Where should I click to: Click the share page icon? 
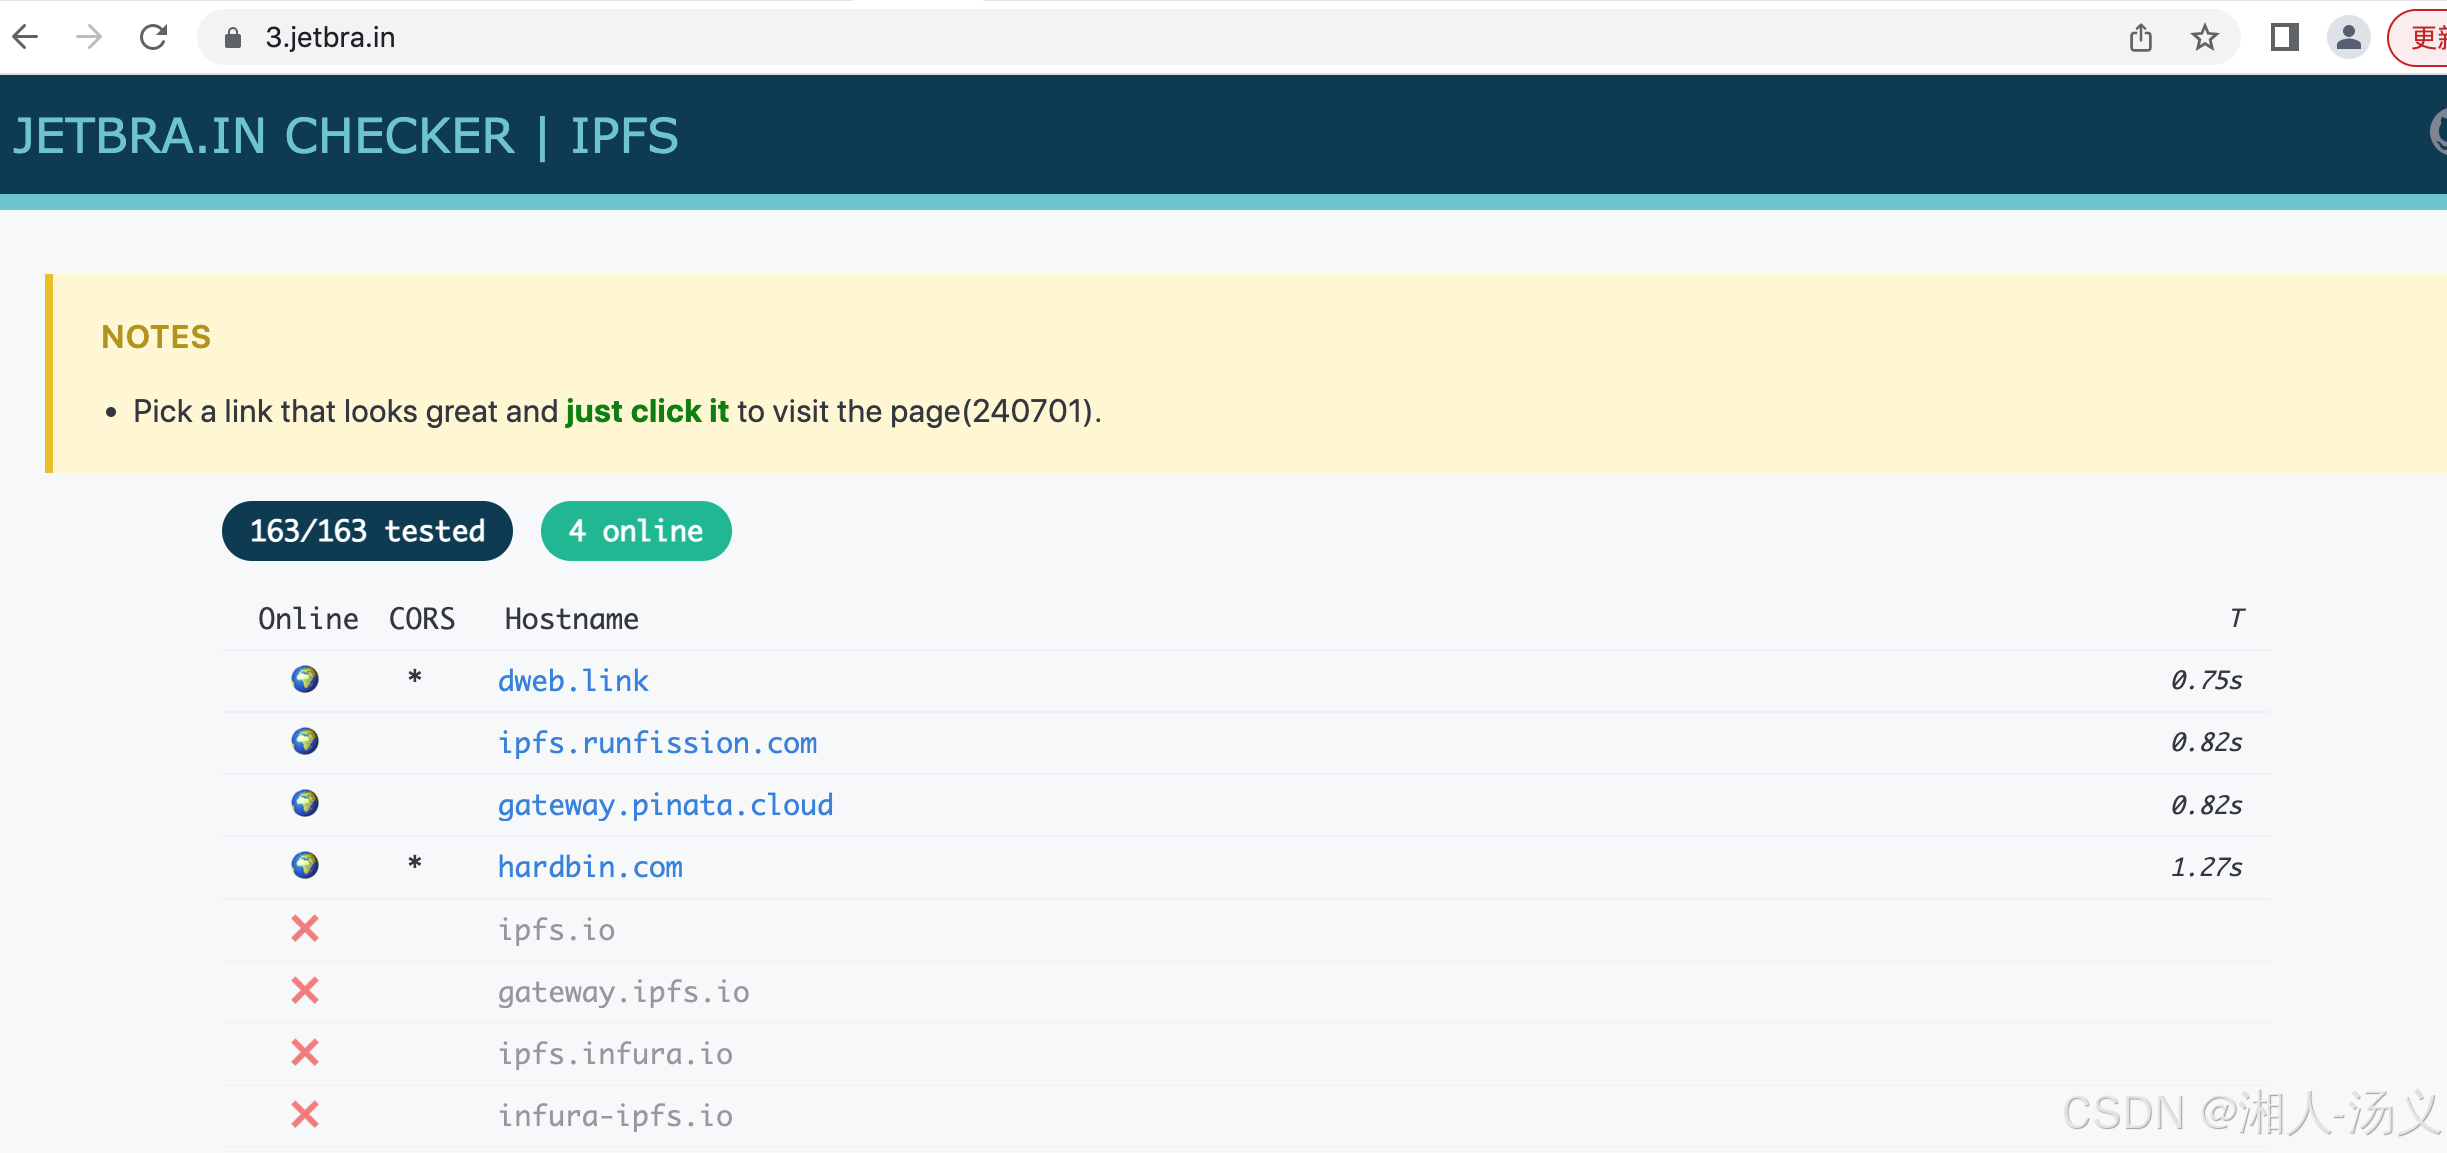pyautogui.click(x=2140, y=38)
